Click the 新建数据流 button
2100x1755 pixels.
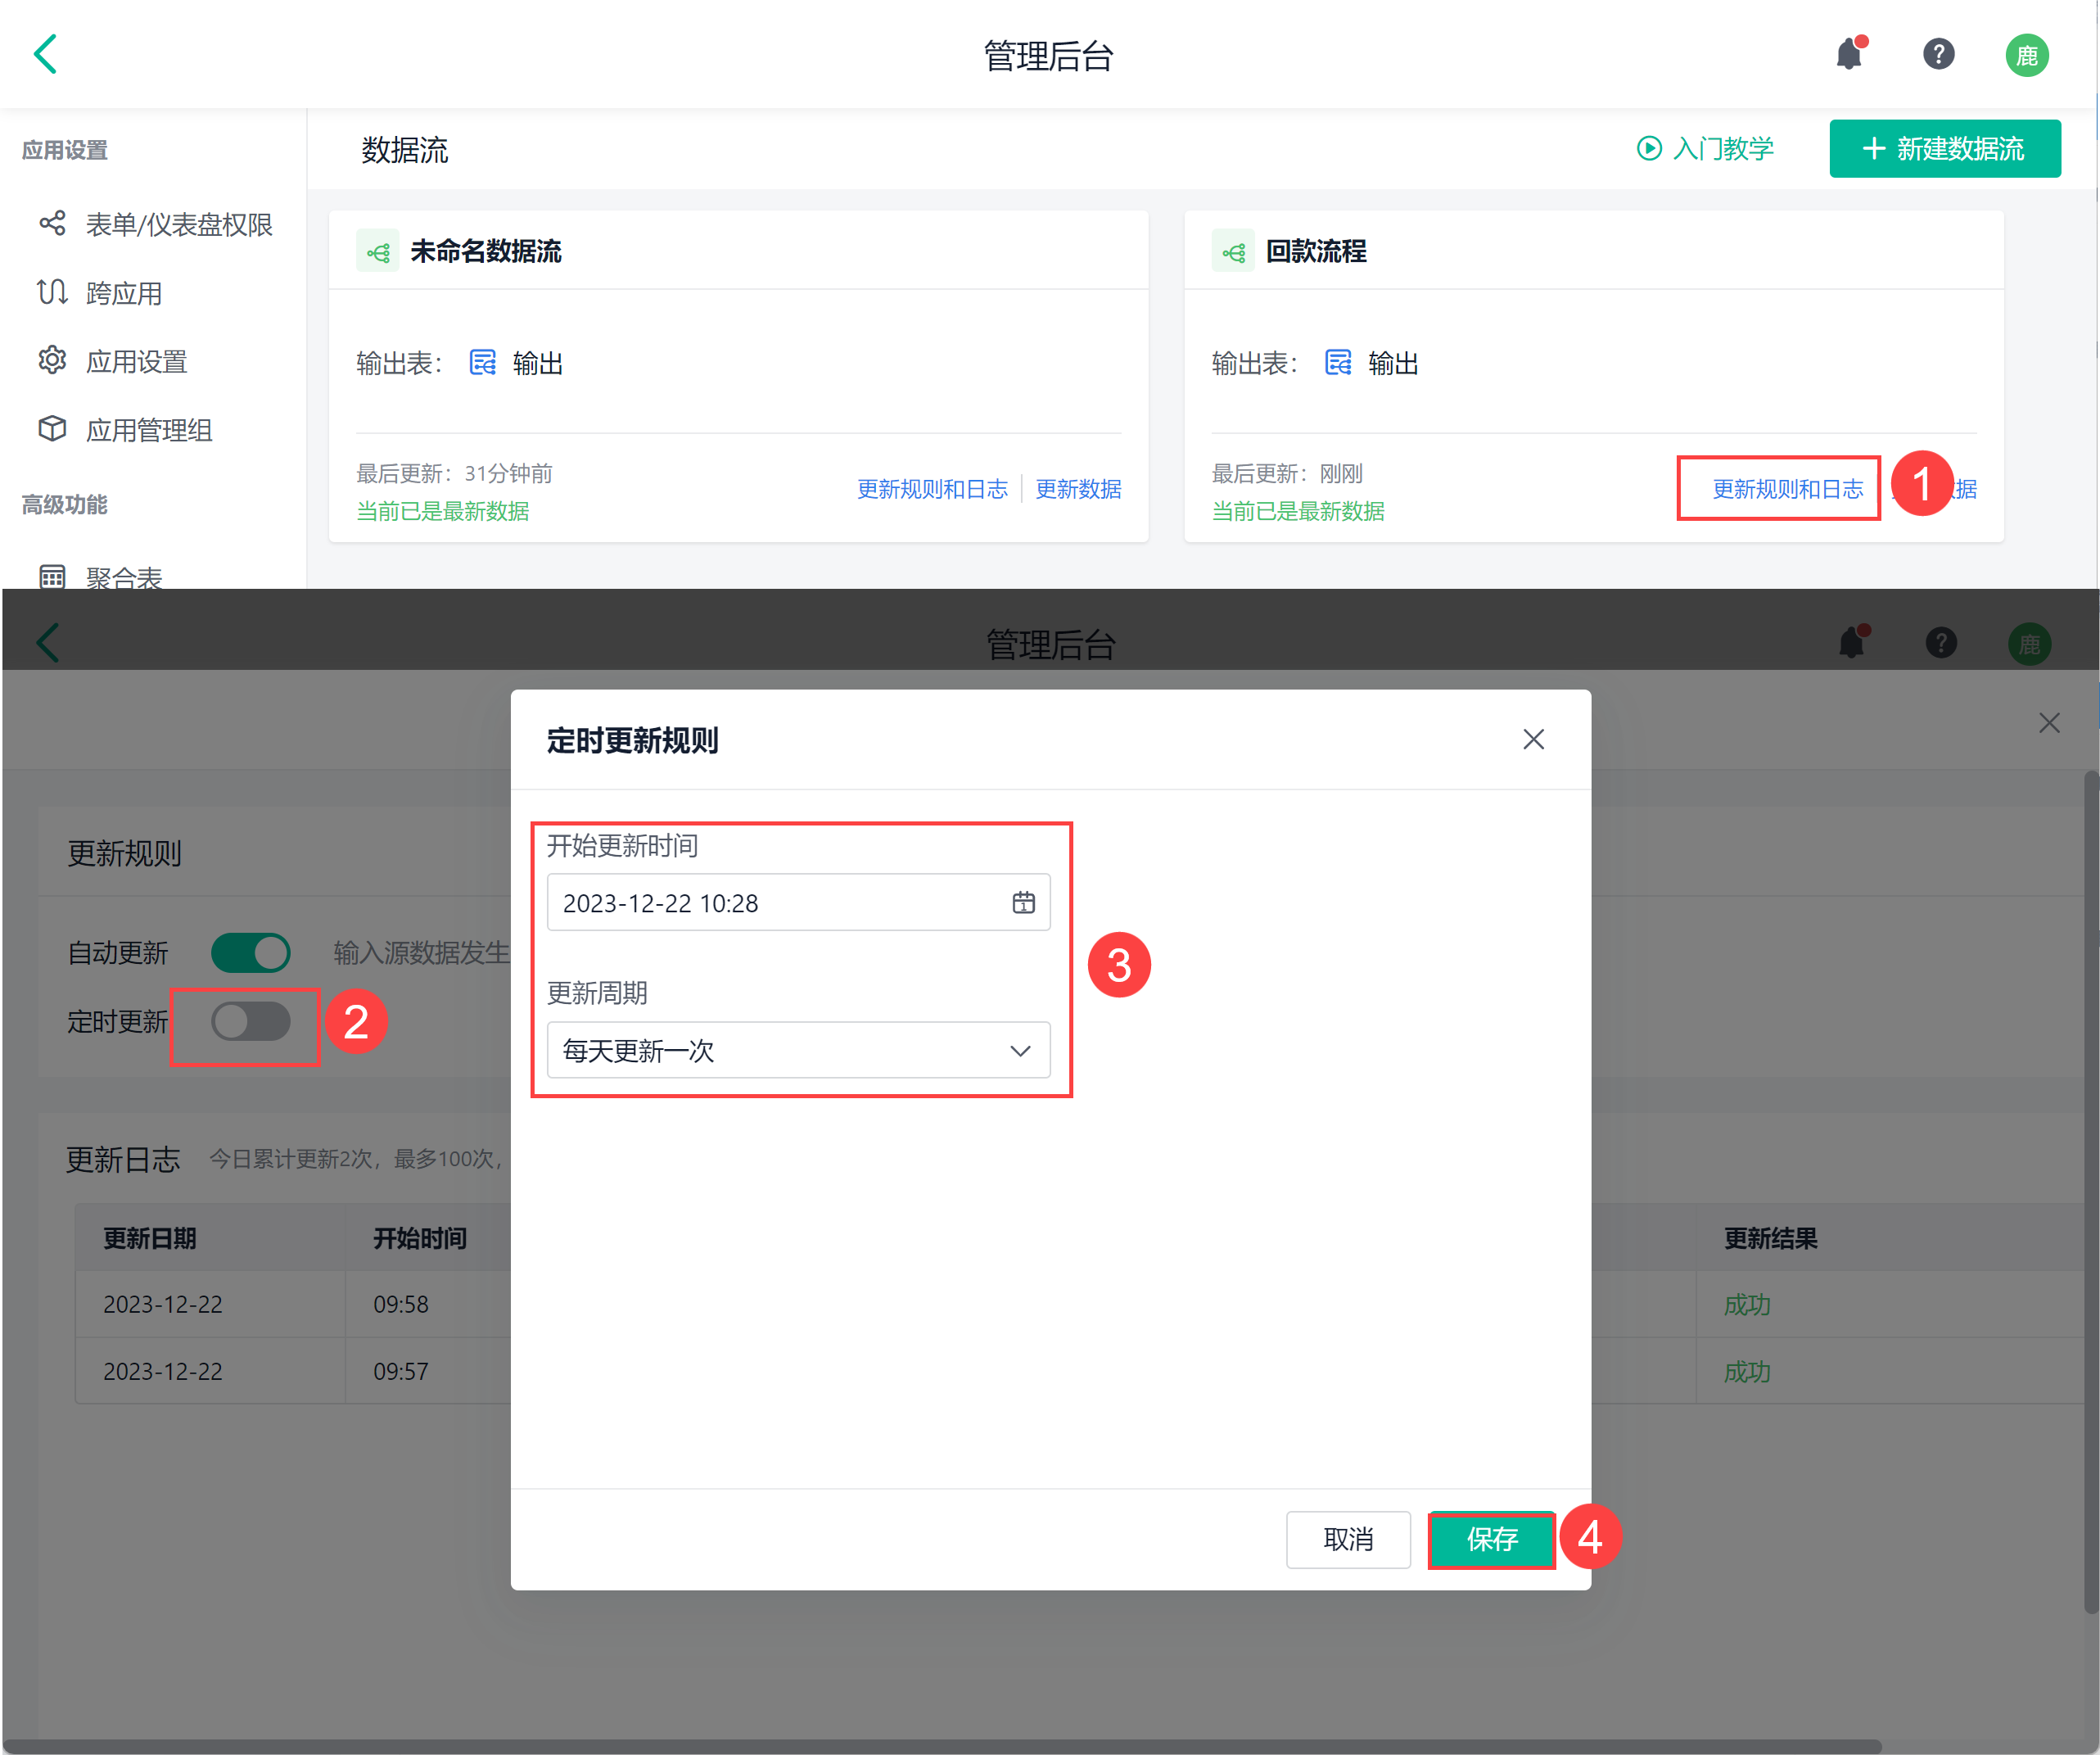(1944, 149)
